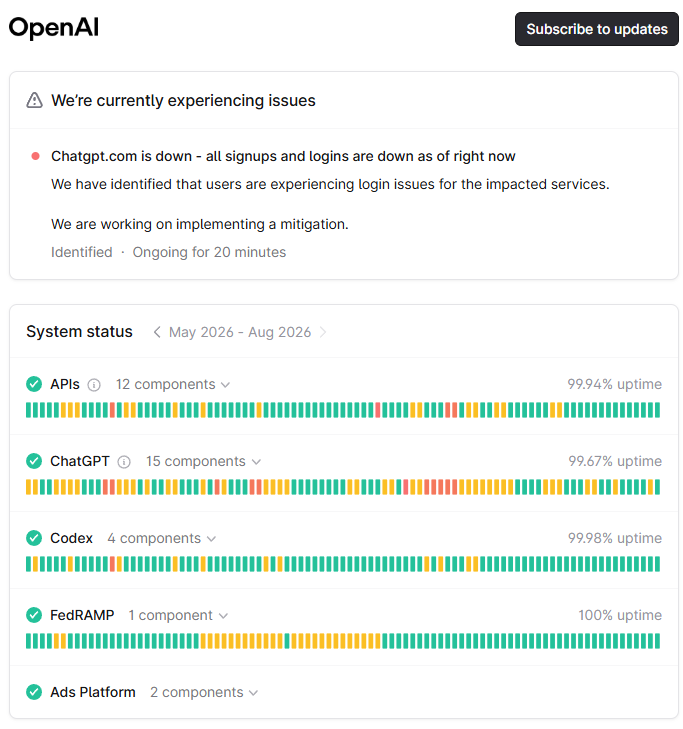This screenshot has width=683, height=729.
Task: Go to previous date range arrow
Action: click(x=157, y=332)
